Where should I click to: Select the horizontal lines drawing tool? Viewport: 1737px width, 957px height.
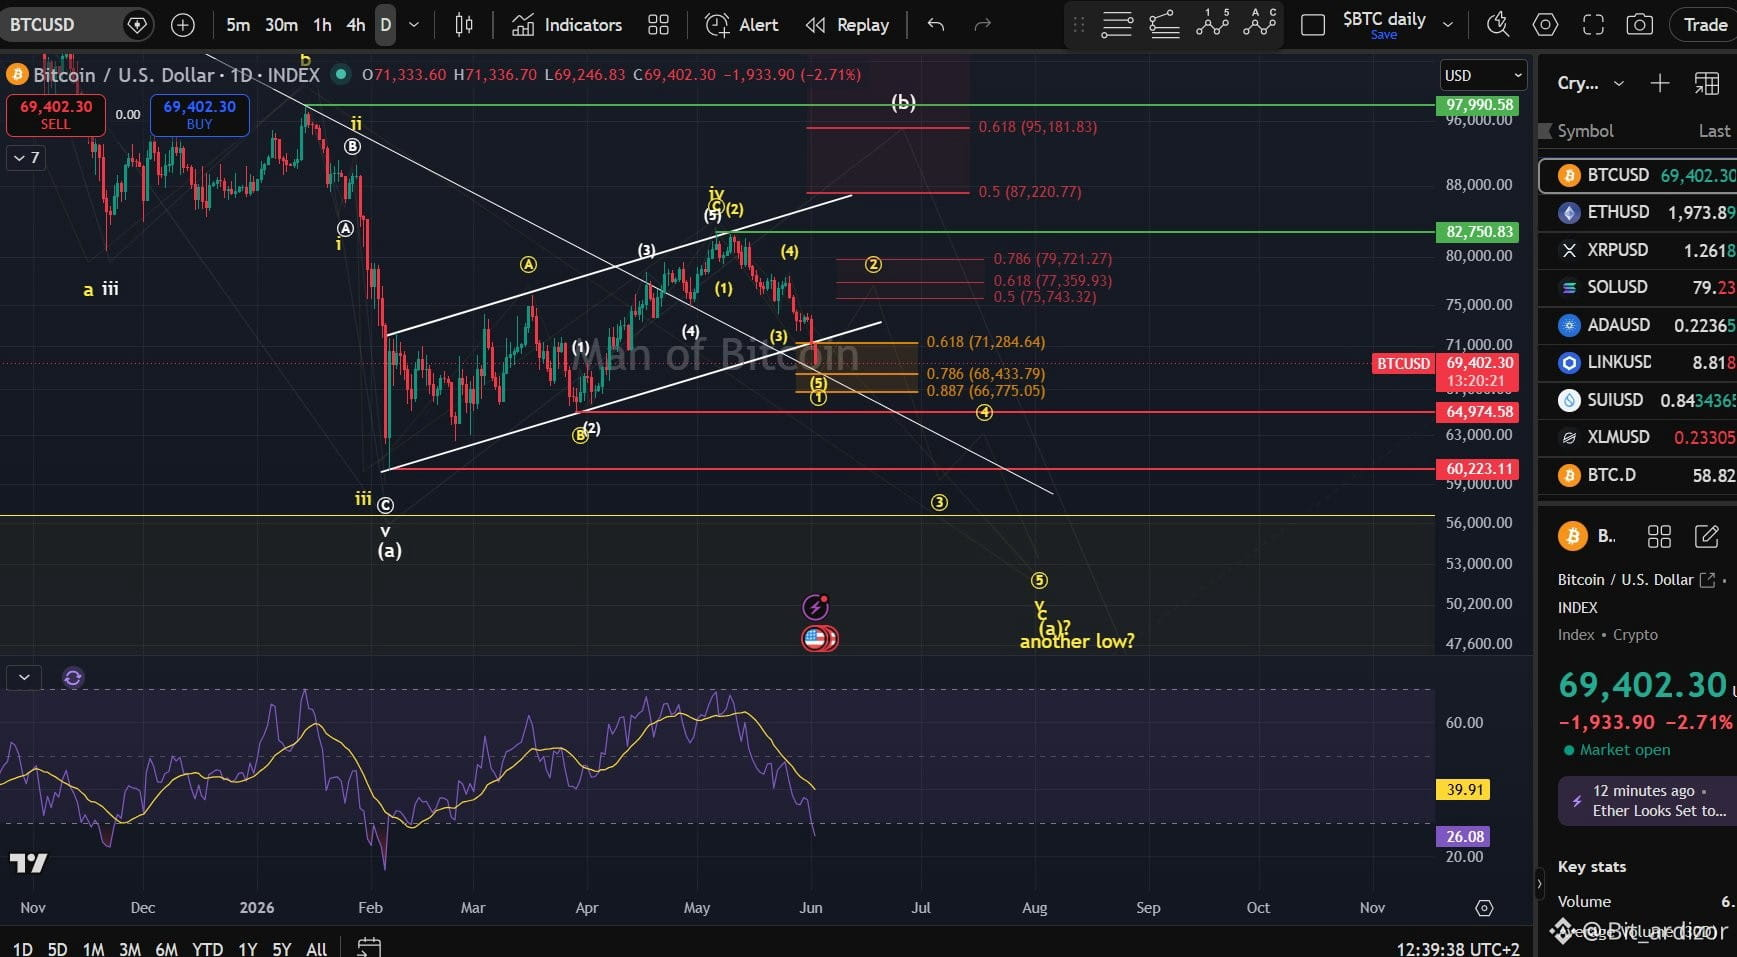1117,25
